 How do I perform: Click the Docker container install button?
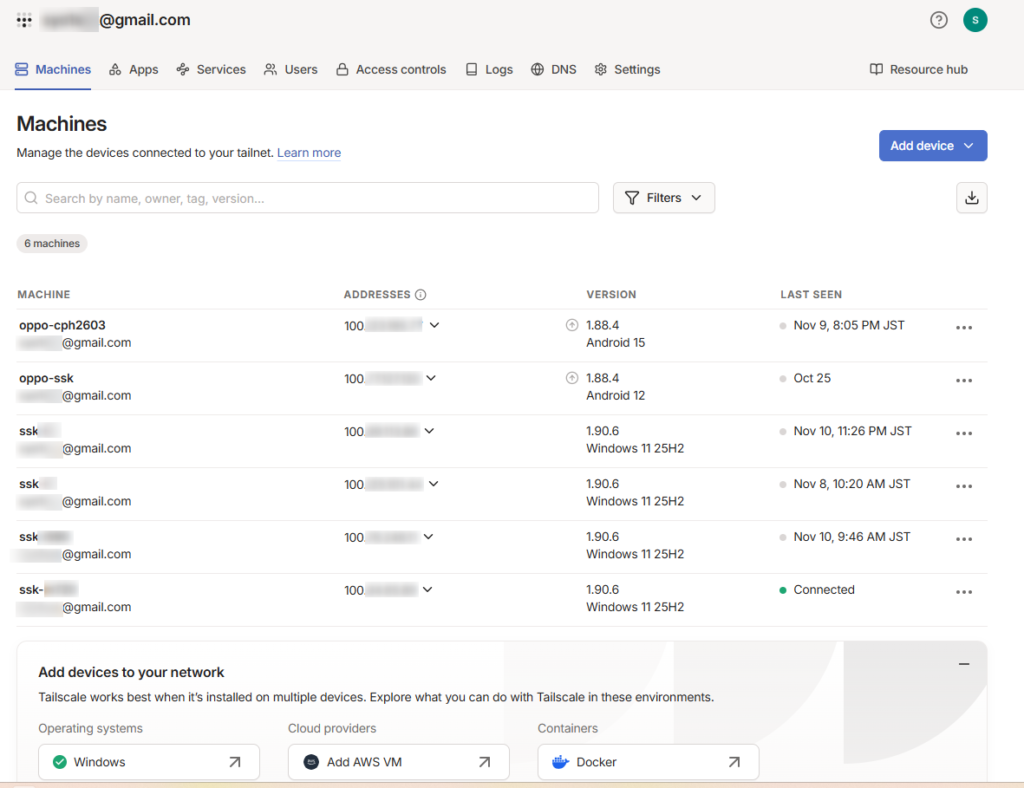pos(648,762)
